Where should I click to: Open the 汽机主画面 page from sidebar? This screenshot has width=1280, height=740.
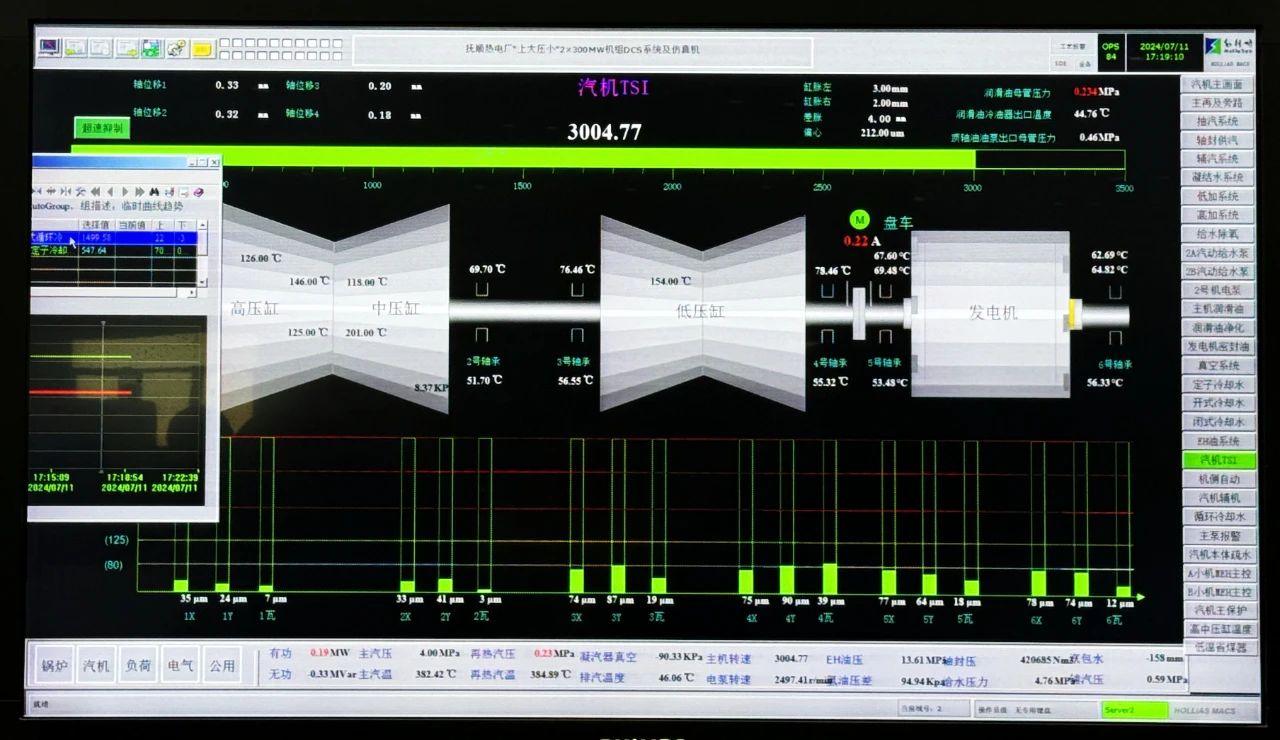(1217, 84)
